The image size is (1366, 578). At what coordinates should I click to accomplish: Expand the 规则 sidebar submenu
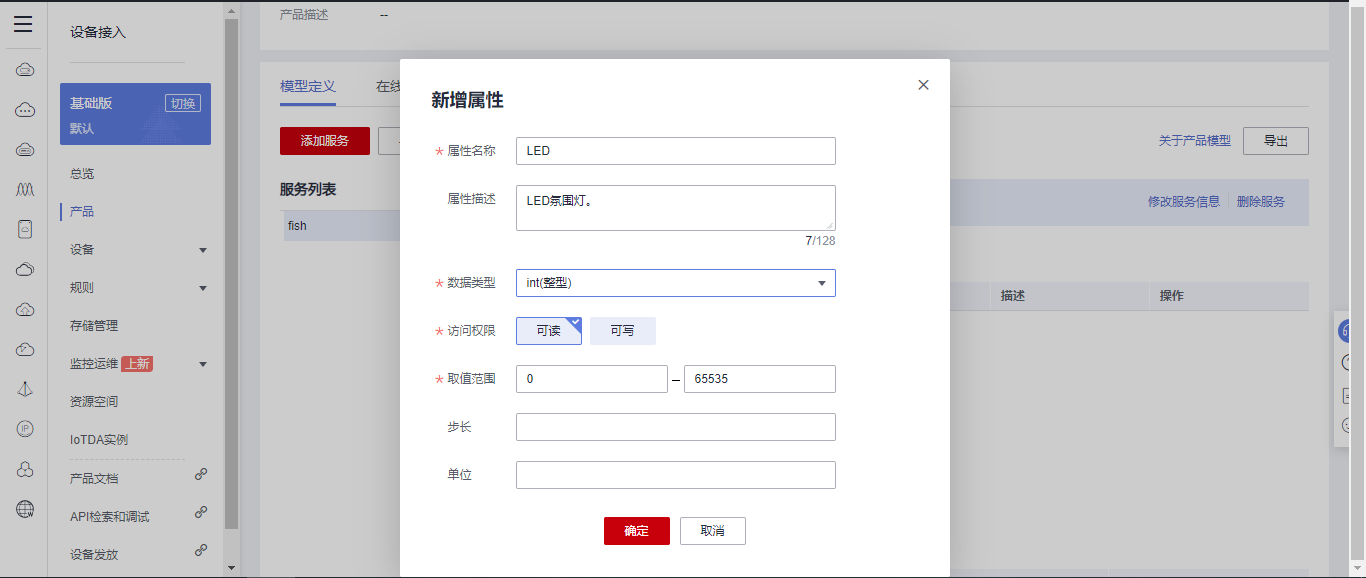[203, 288]
